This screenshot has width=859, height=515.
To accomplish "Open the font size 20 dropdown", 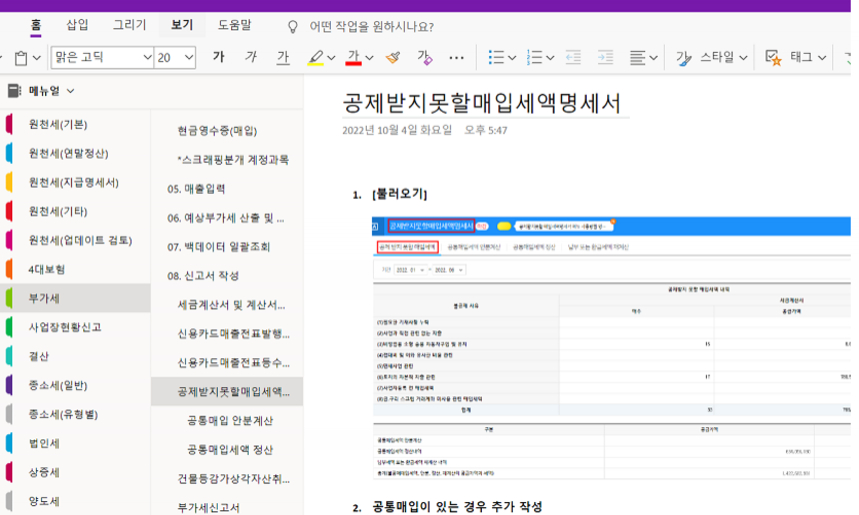I will tap(189, 57).
